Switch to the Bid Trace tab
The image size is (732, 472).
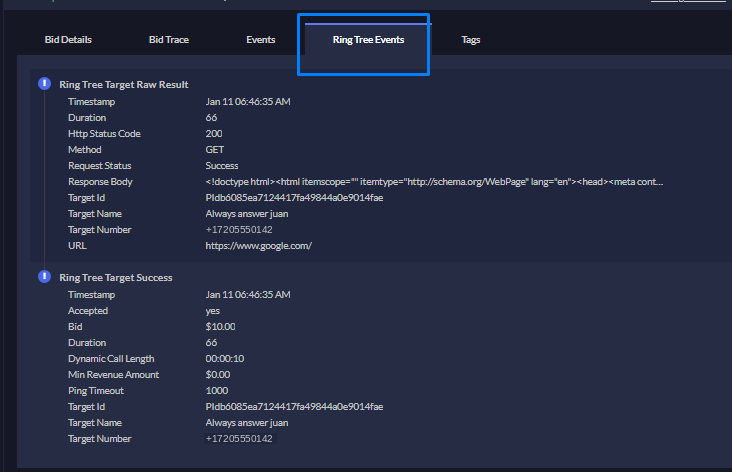(169, 40)
